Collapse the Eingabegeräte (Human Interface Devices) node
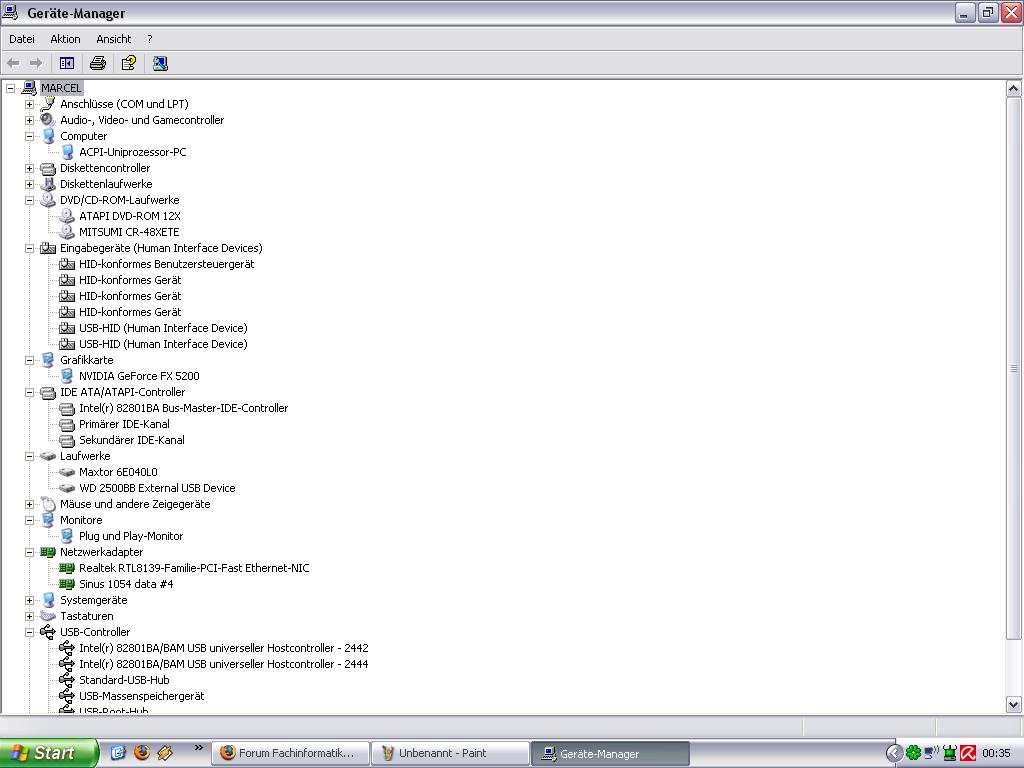 point(29,248)
